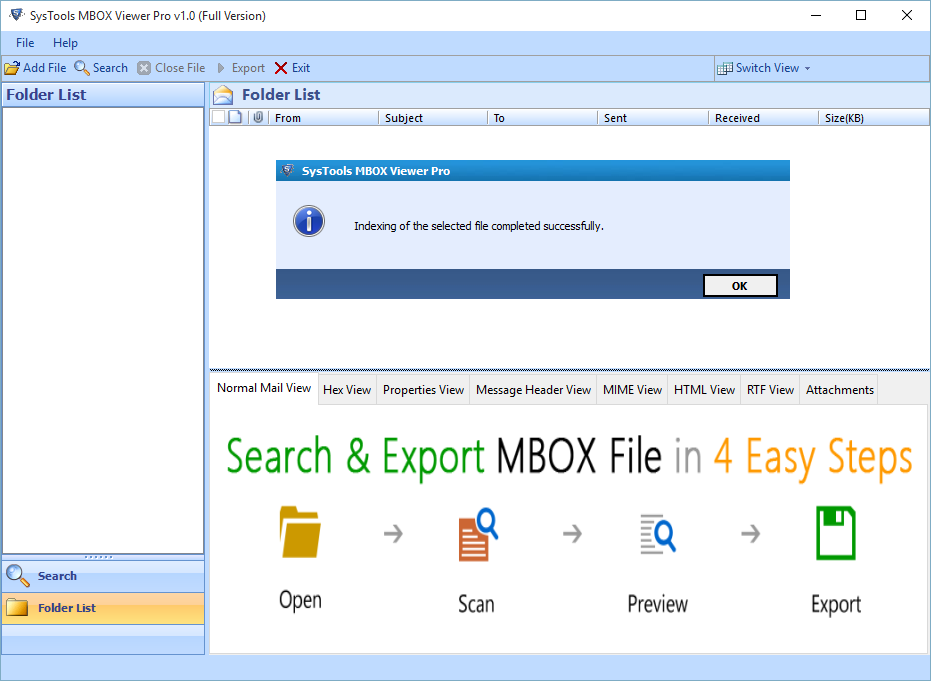The width and height of the screenshot is (931, 681).
Task: Click the 'Scan' step caption in banner
Action: pyautogui.click(x=476, y=604)
